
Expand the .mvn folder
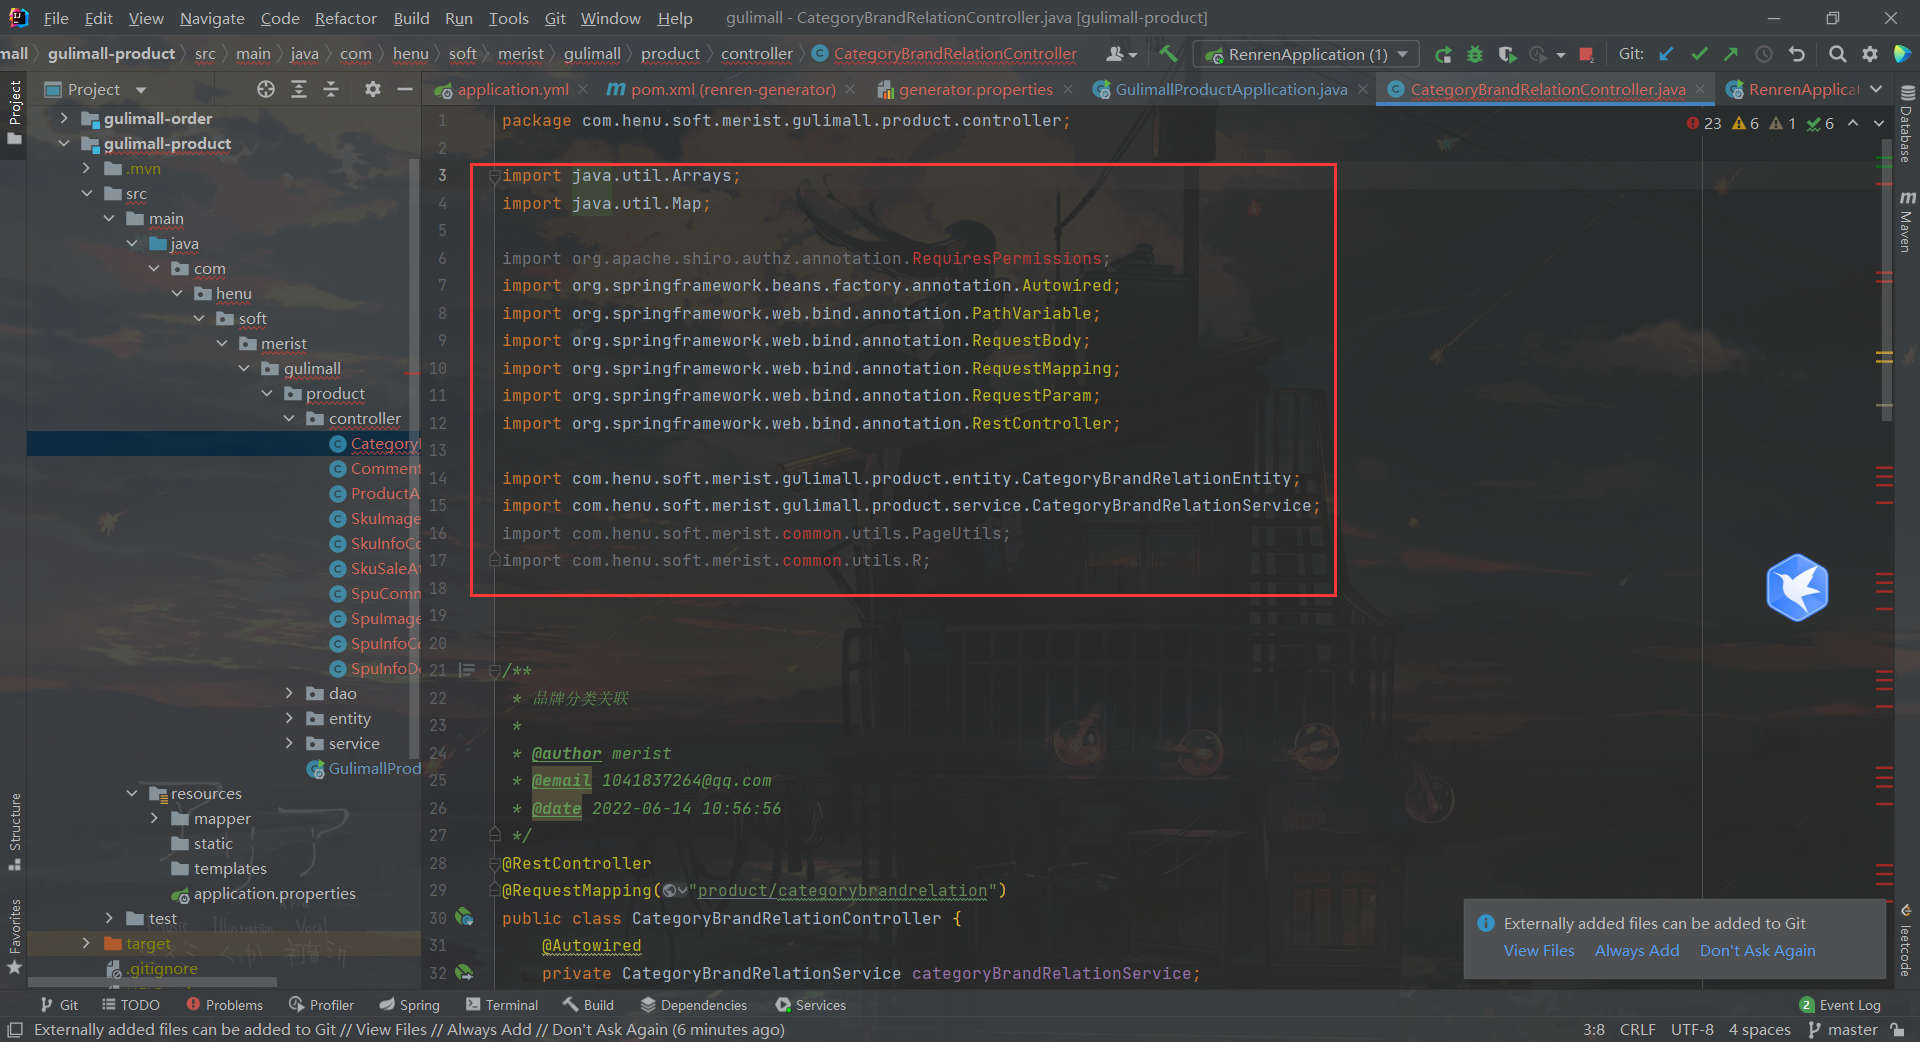tap(87, 168)
